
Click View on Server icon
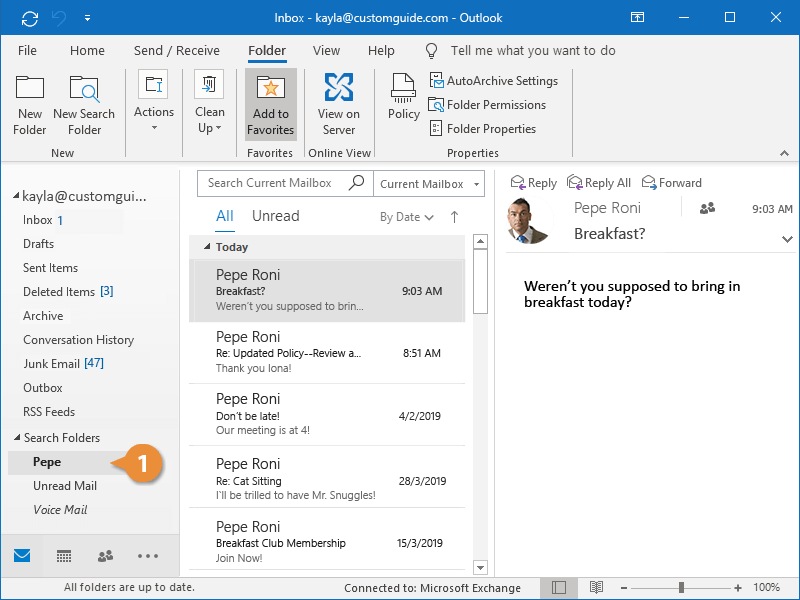339,87
